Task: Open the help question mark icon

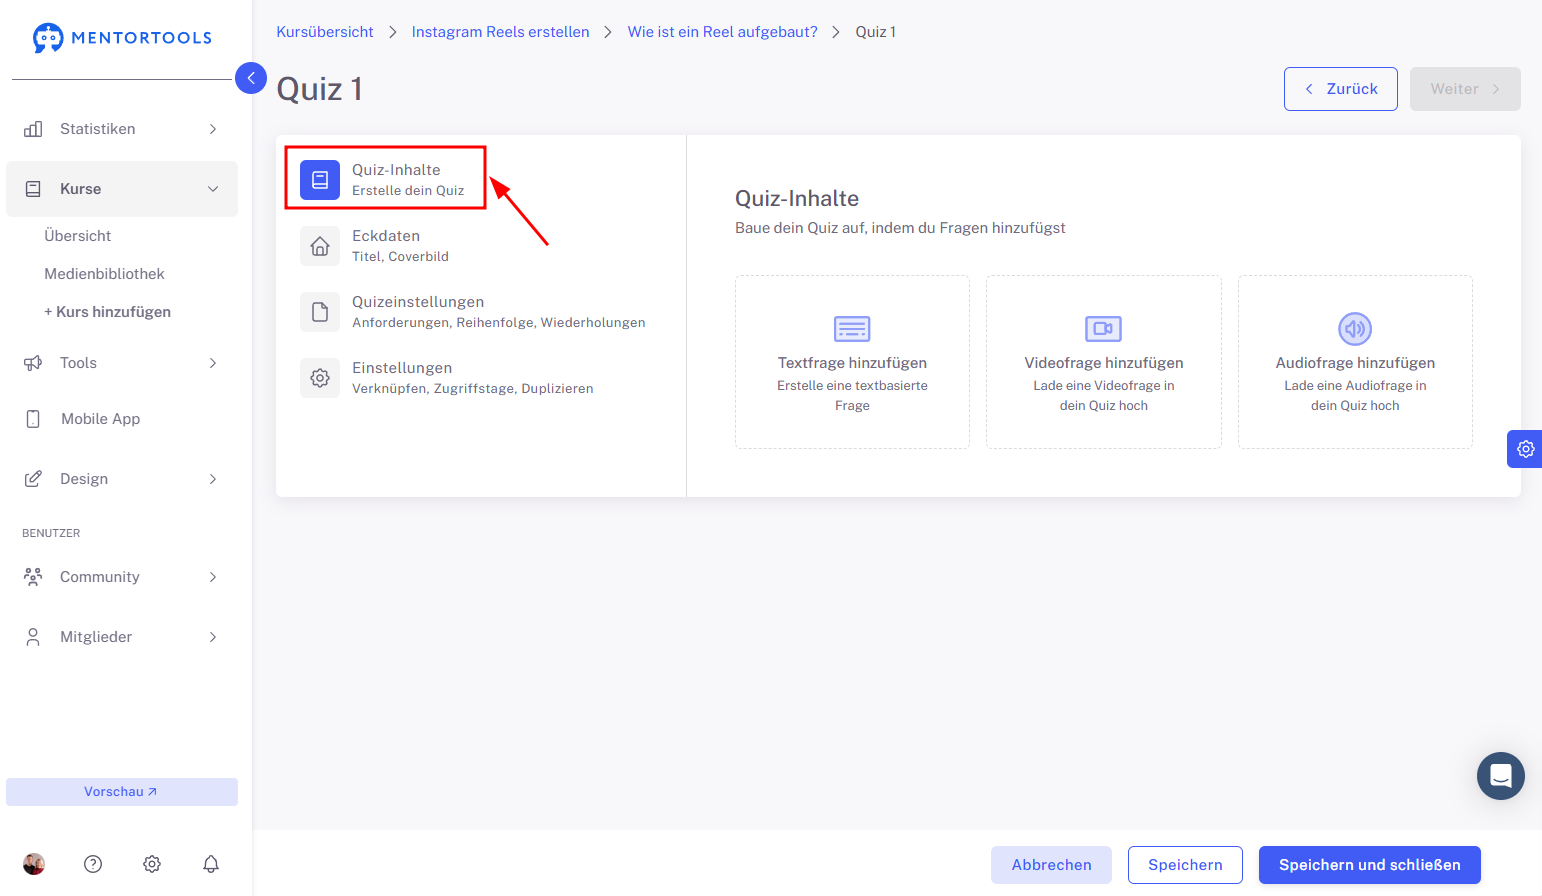Action: click(x=93, y=864)
